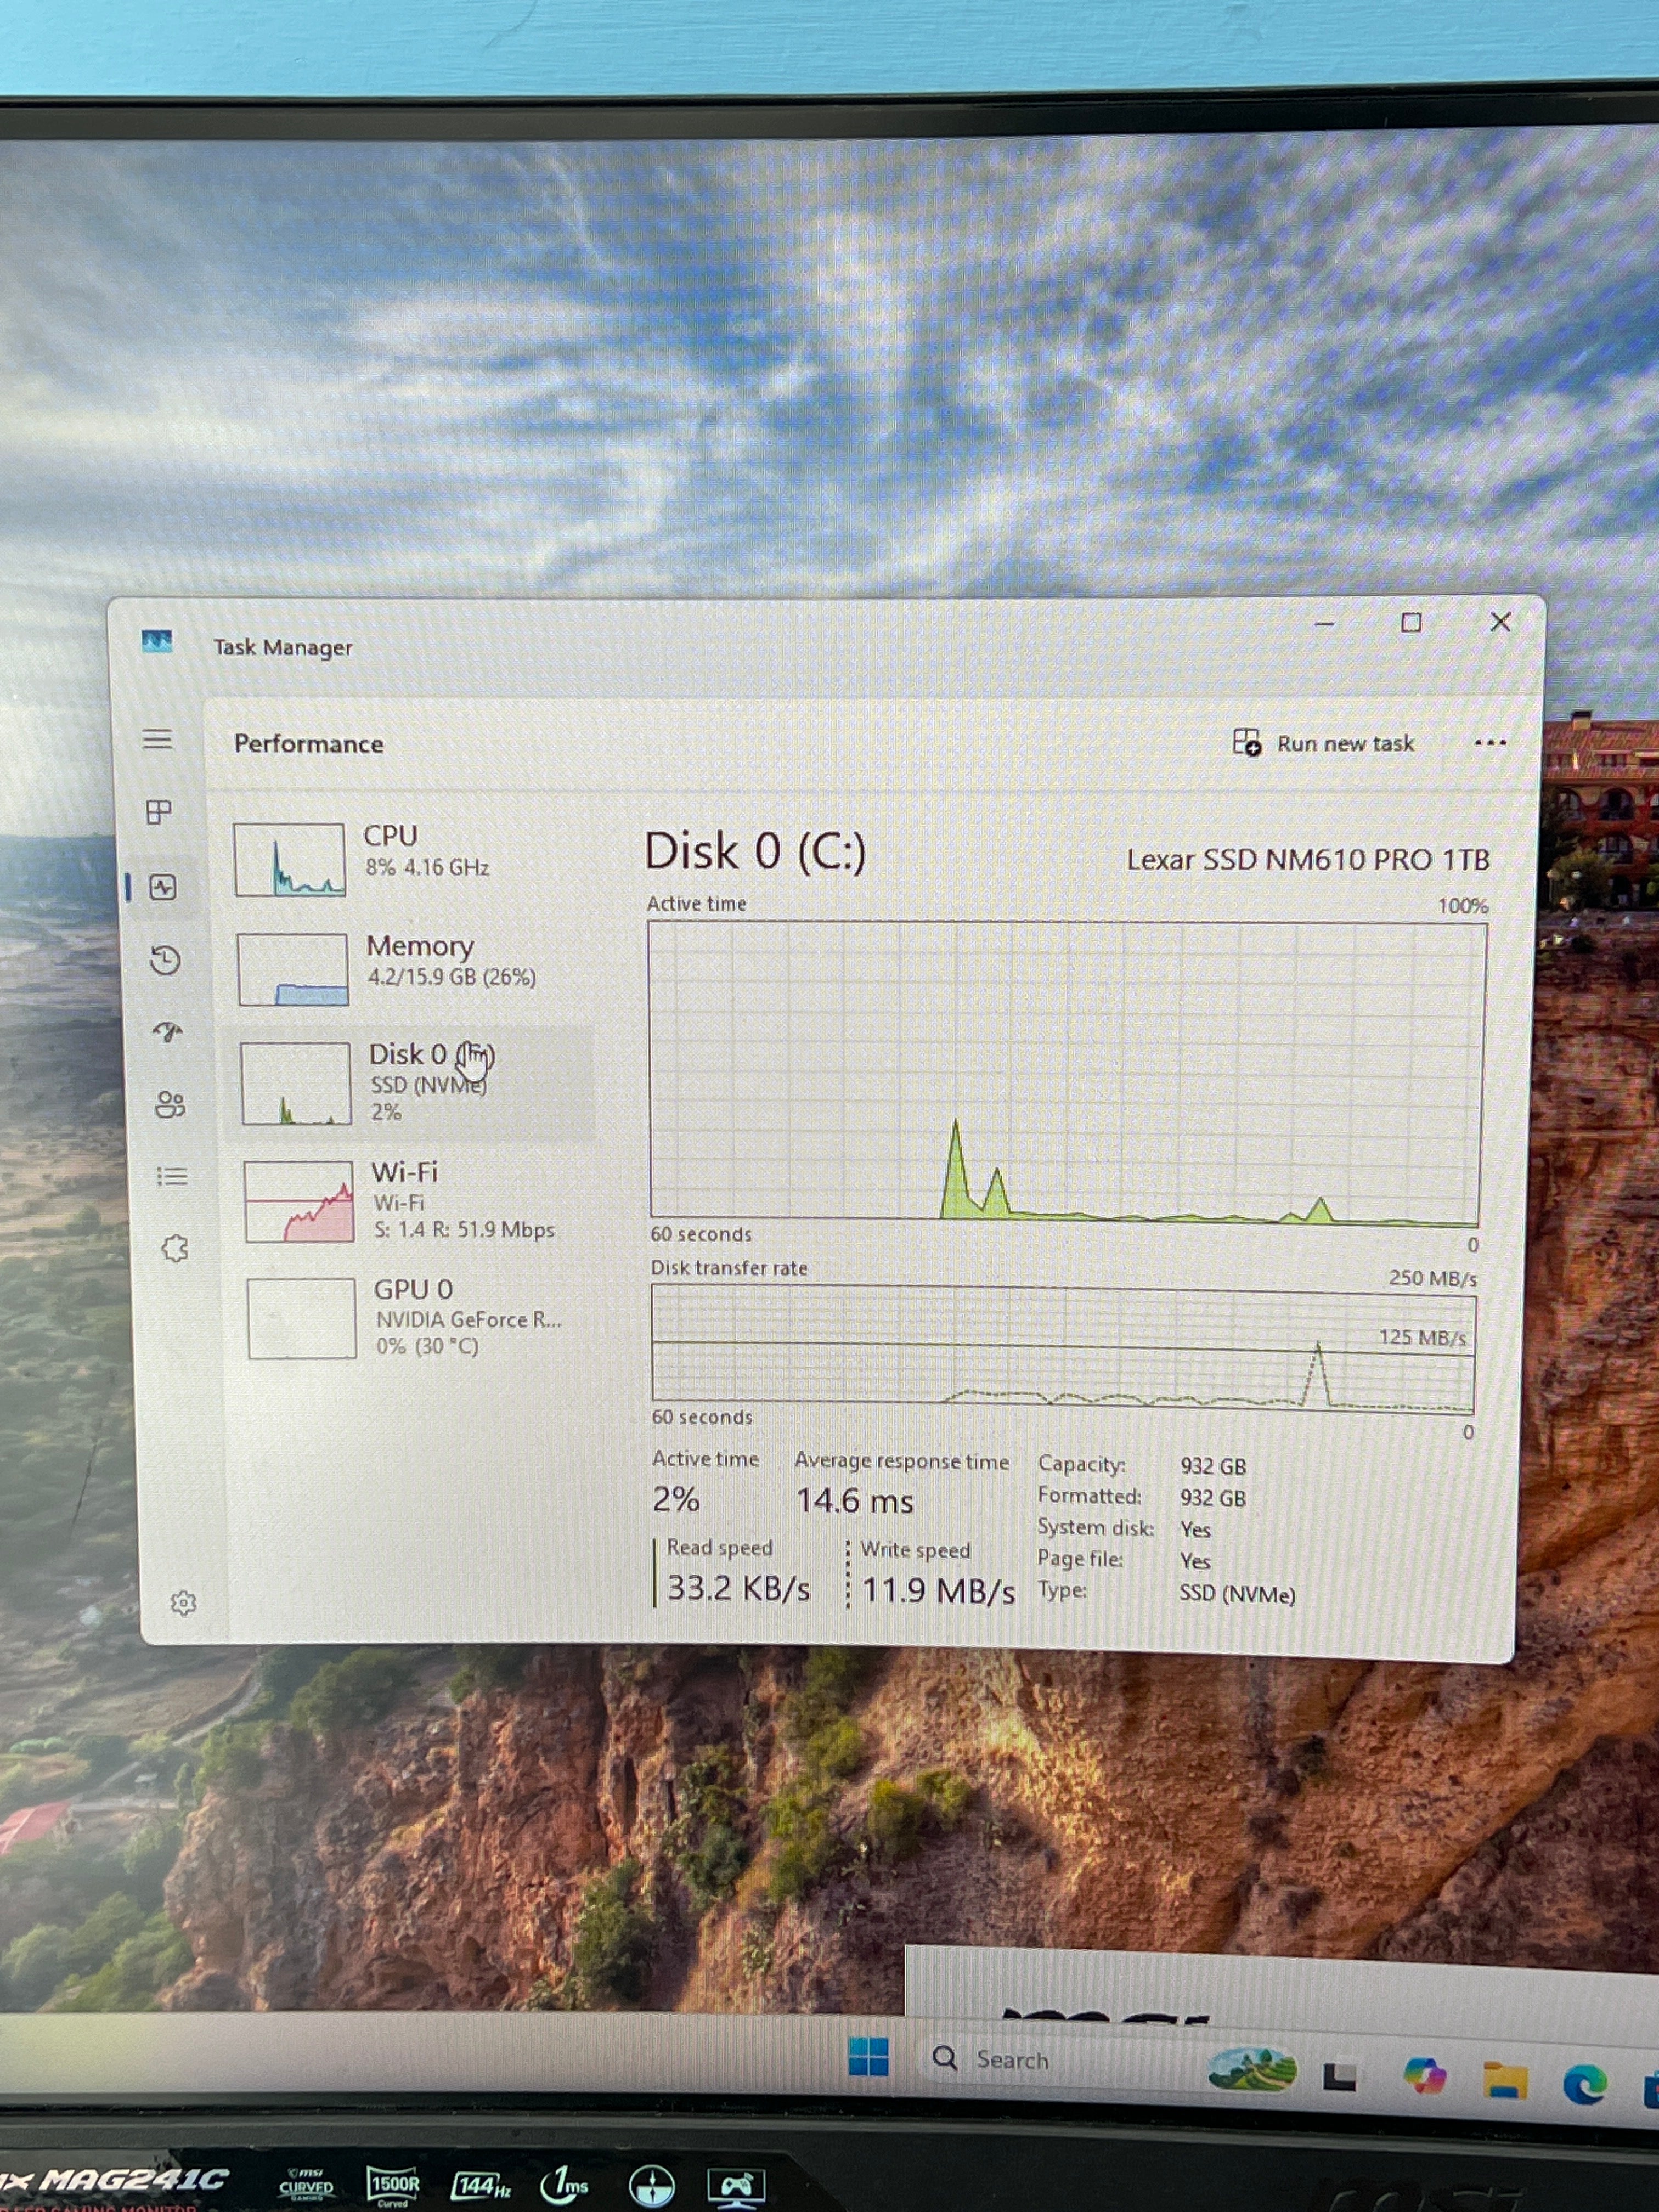Click the 14.6 ms average response time value
This screenshot has width=1659, height=2212.
tap(854, 1501)
